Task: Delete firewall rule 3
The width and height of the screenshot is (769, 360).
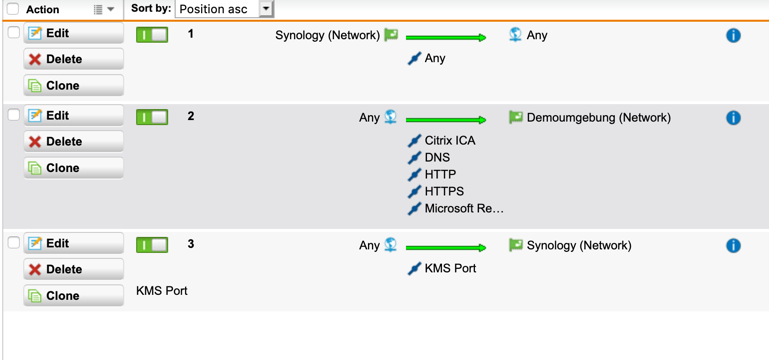Action: 74,269
